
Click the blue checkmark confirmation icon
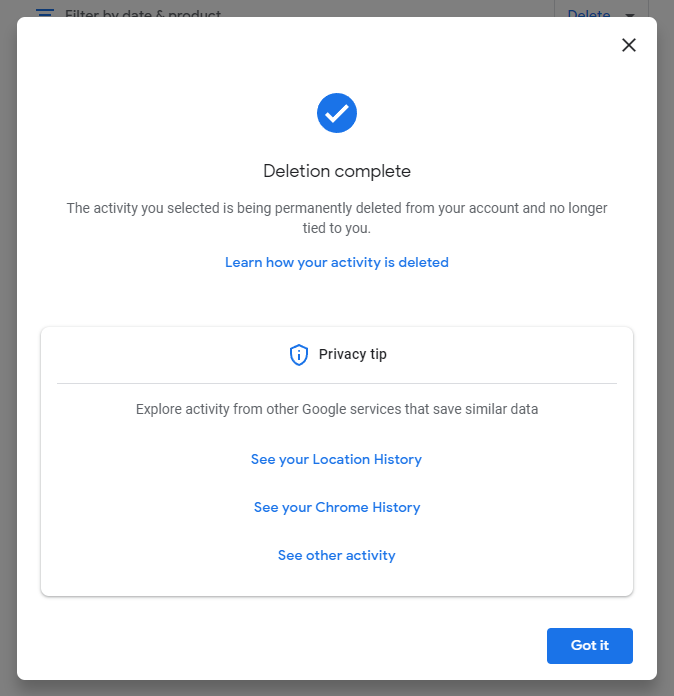(337, 113)
